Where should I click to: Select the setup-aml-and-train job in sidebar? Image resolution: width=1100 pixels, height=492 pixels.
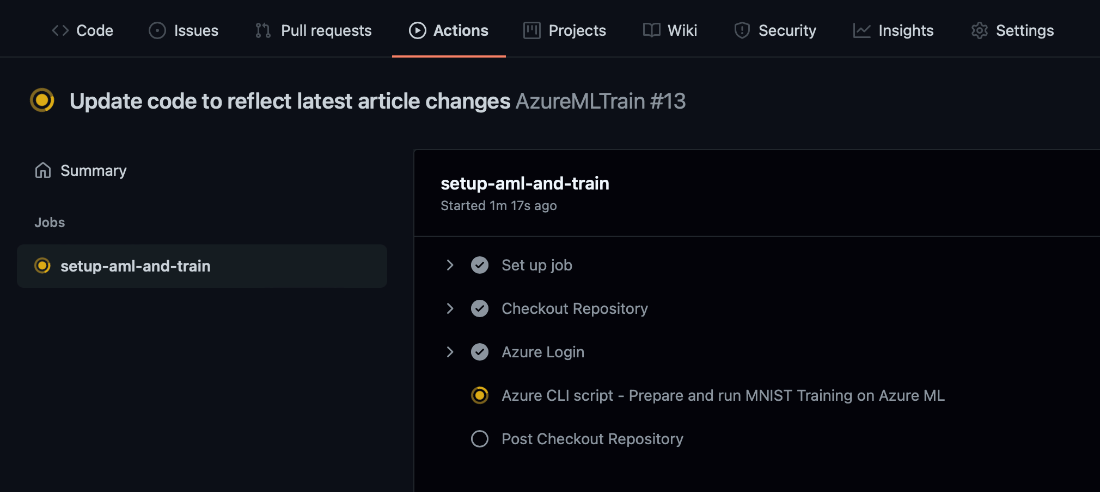[x=202, y=266]
